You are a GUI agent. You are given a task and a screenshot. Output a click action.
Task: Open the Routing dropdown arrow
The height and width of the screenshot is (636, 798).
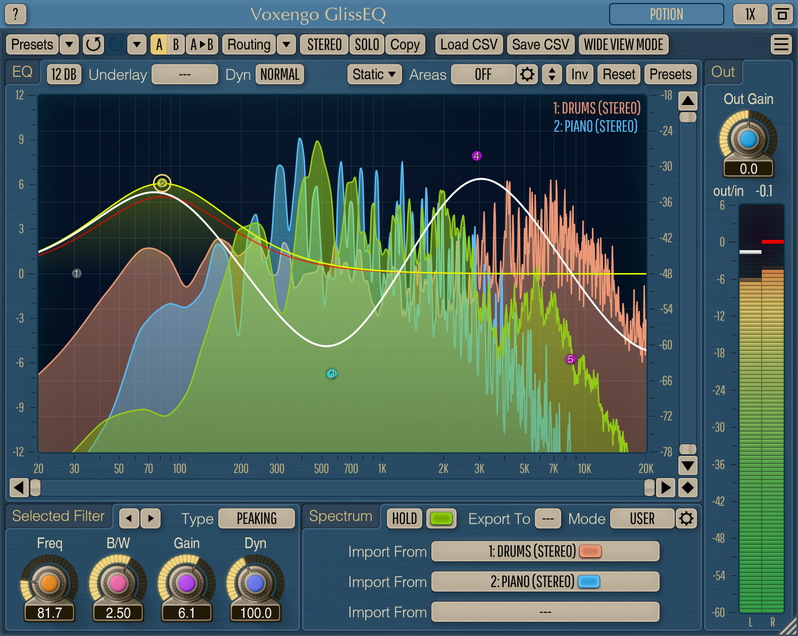coord(287,45)
